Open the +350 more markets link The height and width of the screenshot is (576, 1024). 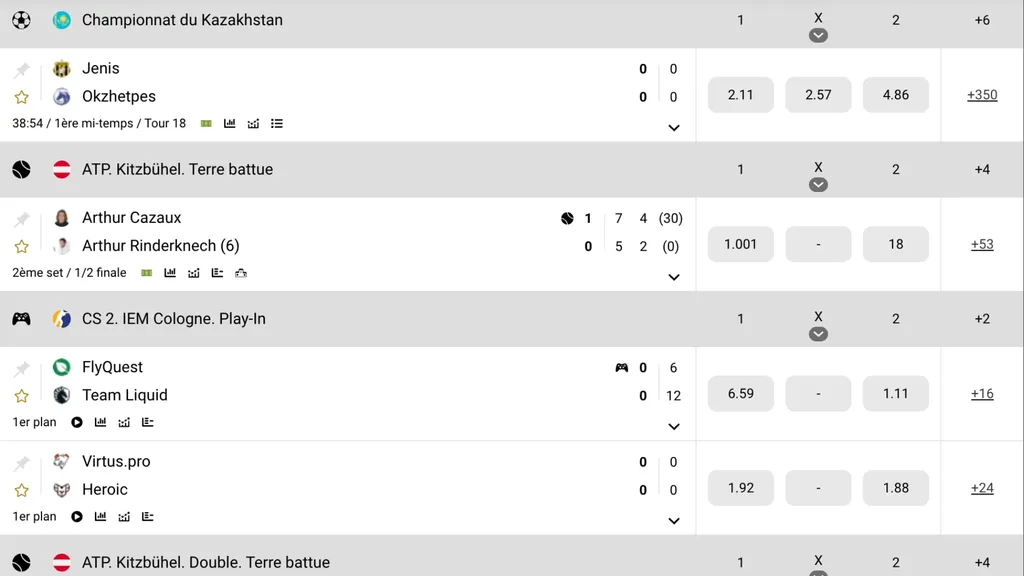click(x=982, y=95)
